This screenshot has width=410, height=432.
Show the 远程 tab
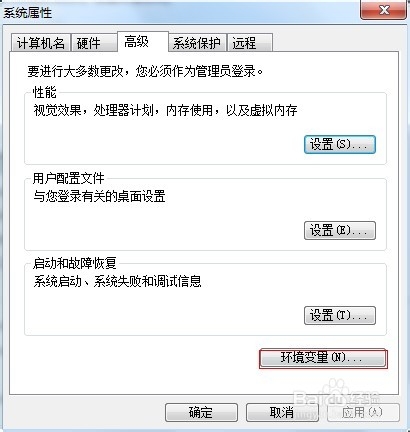pos(250,43)
